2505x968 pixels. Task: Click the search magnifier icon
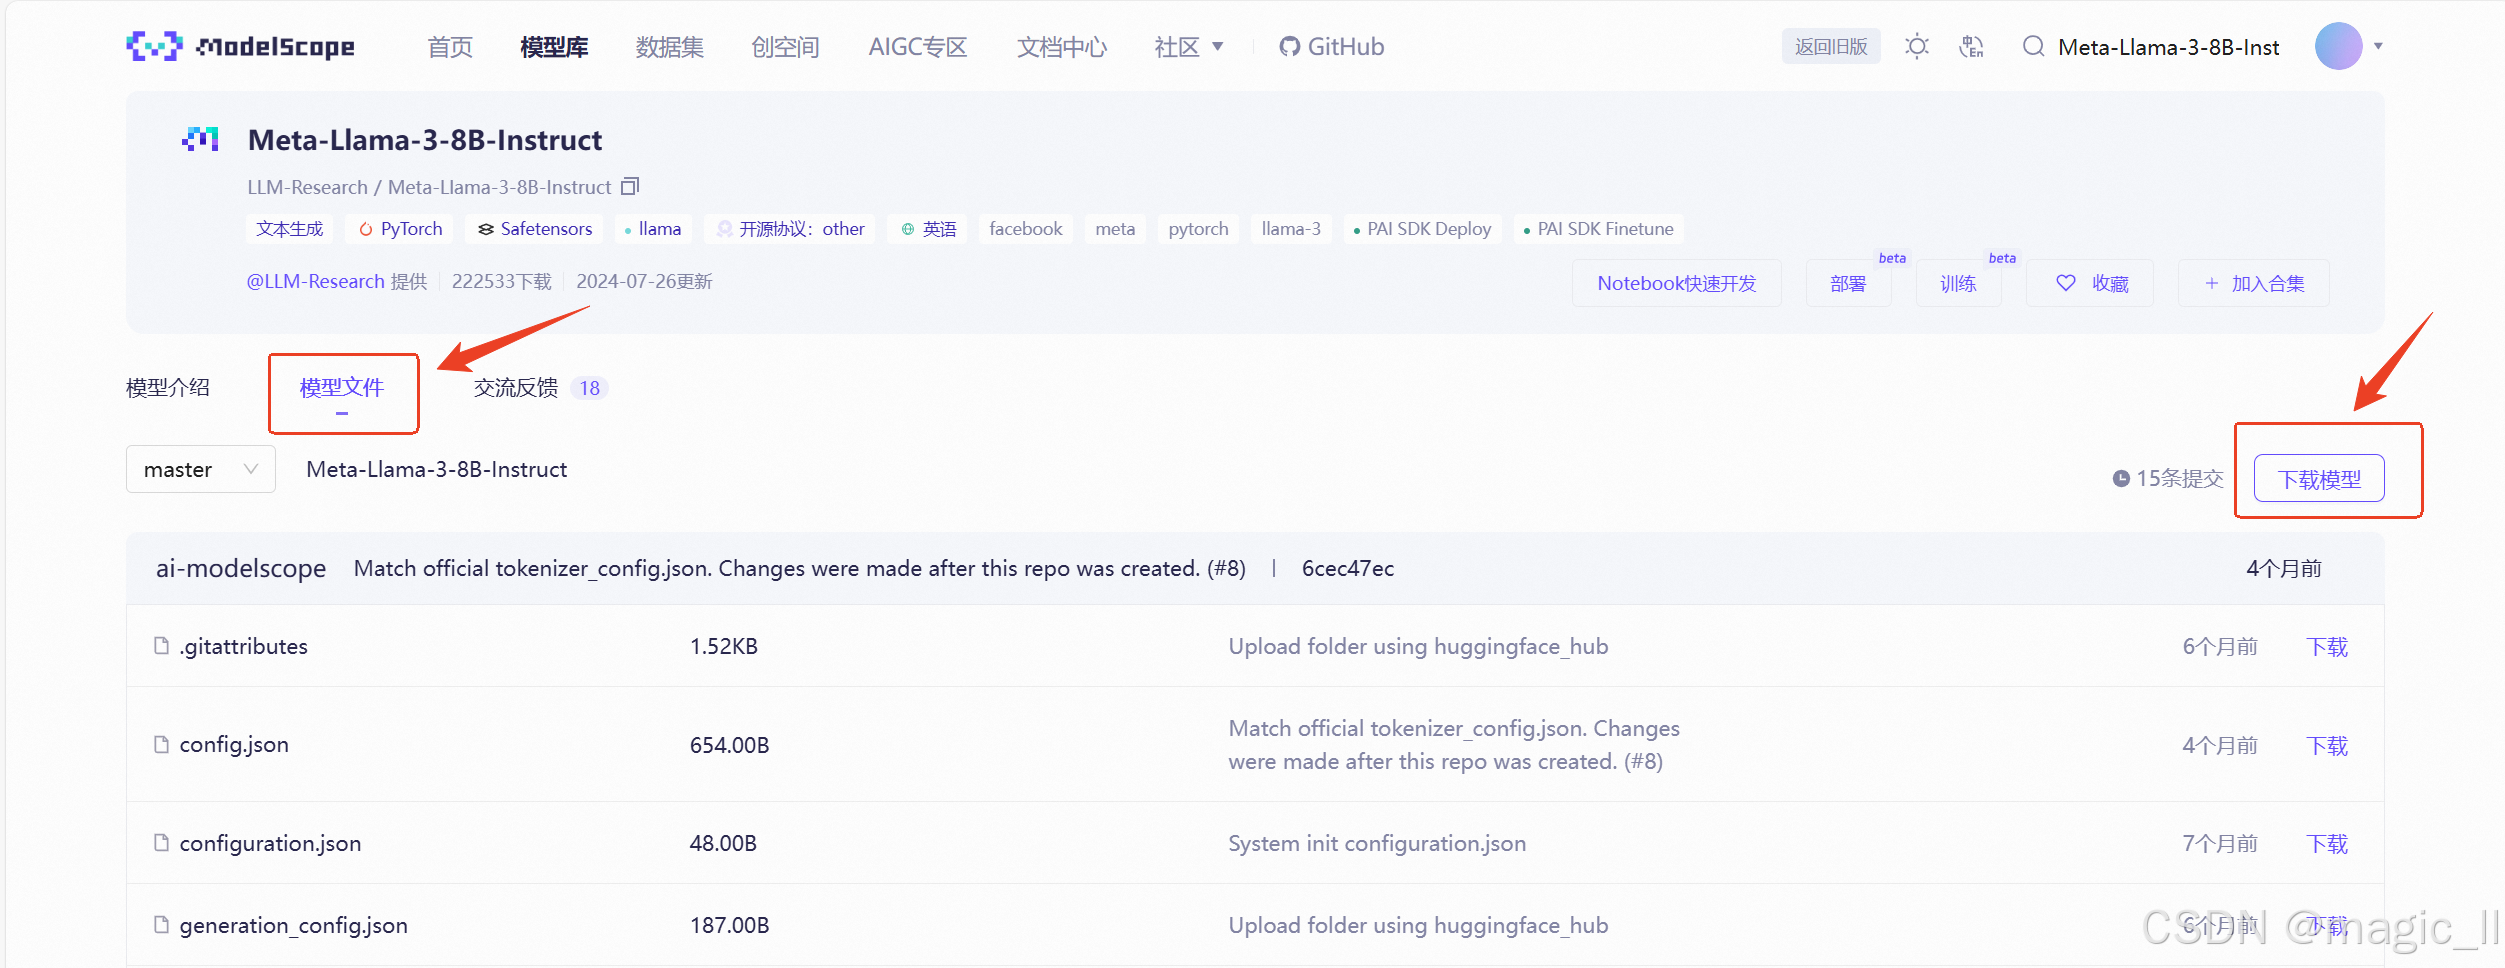(x=2033, y=46)
